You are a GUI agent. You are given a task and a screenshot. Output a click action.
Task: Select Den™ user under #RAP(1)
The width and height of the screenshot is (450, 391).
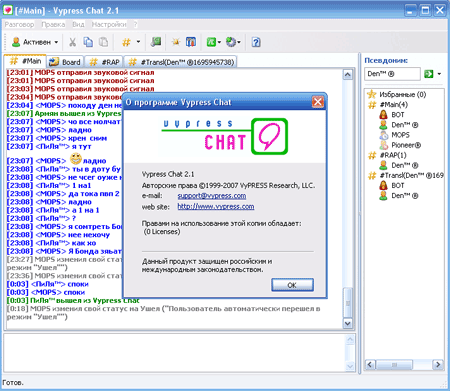[398, 165]
